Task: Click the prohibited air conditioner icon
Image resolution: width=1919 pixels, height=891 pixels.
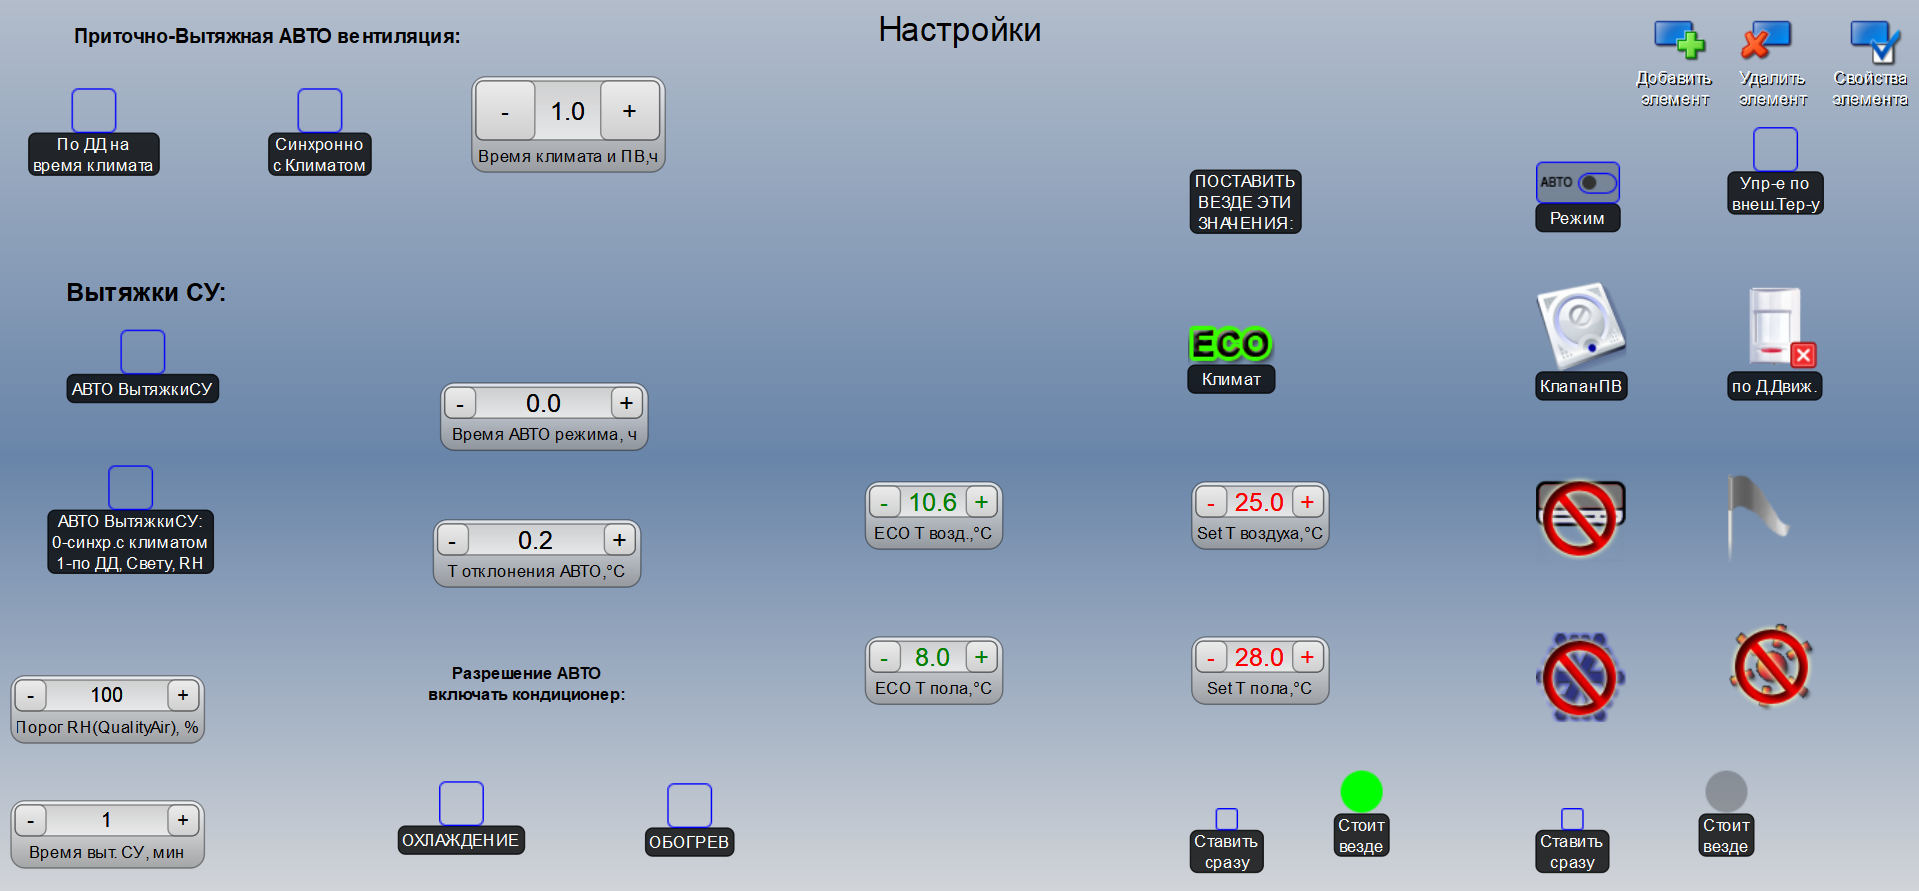Action: pyautogui.click(x=1580, y=517)
